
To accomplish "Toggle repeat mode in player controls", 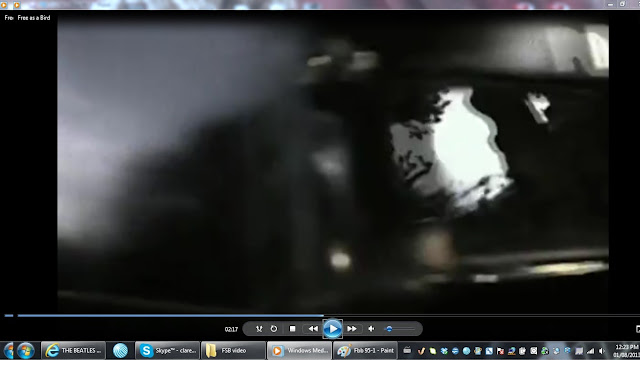I will coord(274,329).
